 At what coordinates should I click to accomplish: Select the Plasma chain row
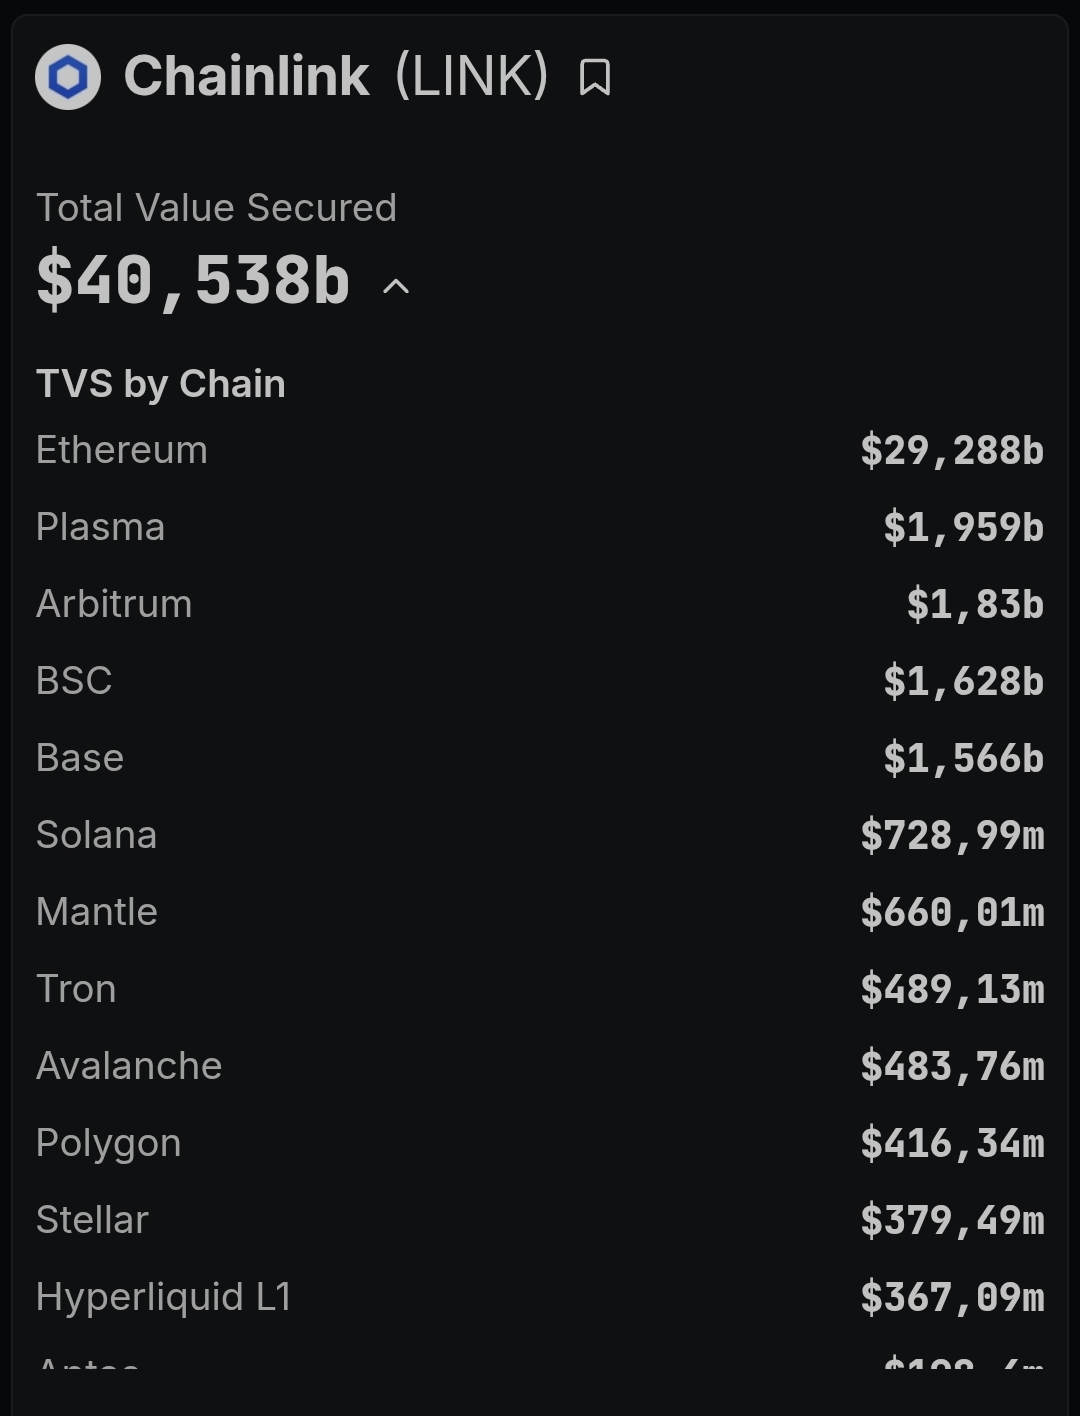coord(540,527)
